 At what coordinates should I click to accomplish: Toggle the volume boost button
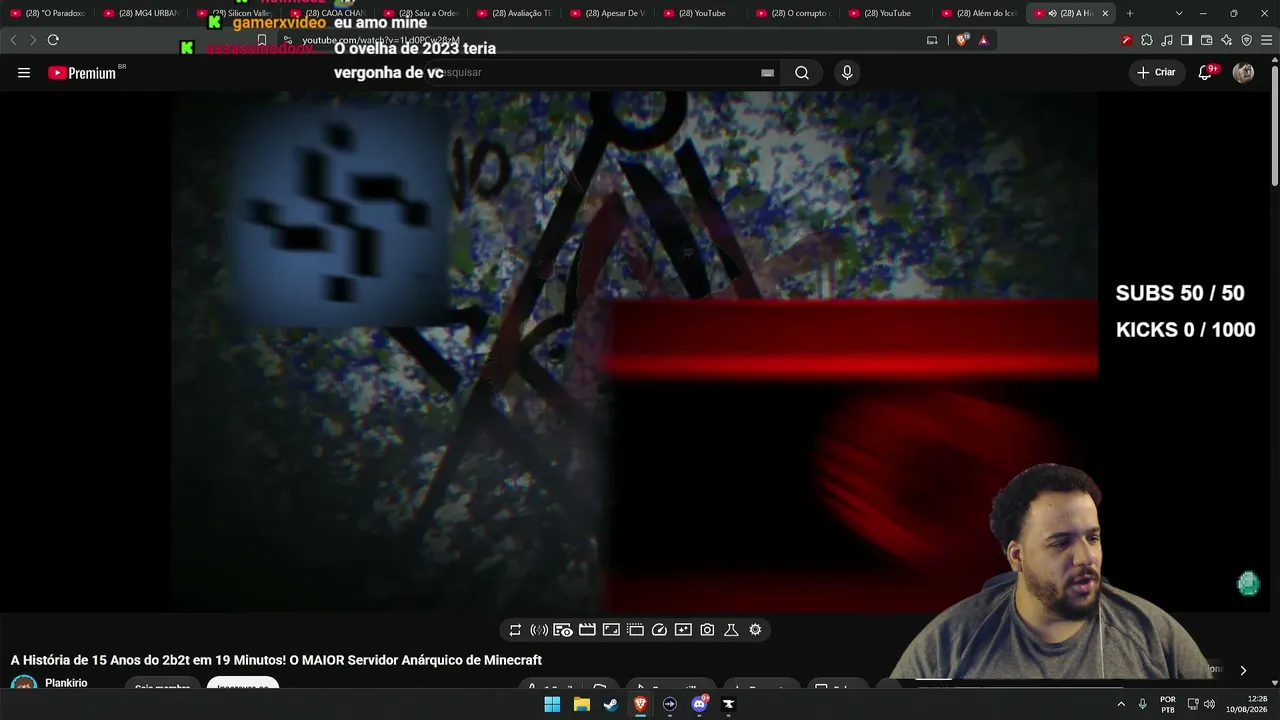(539, 630)
